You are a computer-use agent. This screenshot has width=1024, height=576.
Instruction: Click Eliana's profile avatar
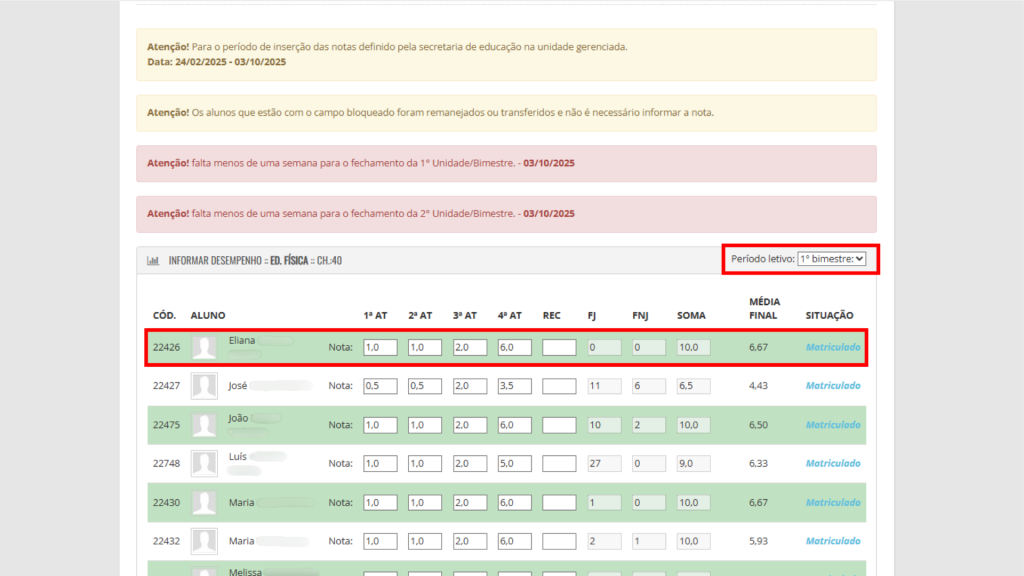coord(205,348)
